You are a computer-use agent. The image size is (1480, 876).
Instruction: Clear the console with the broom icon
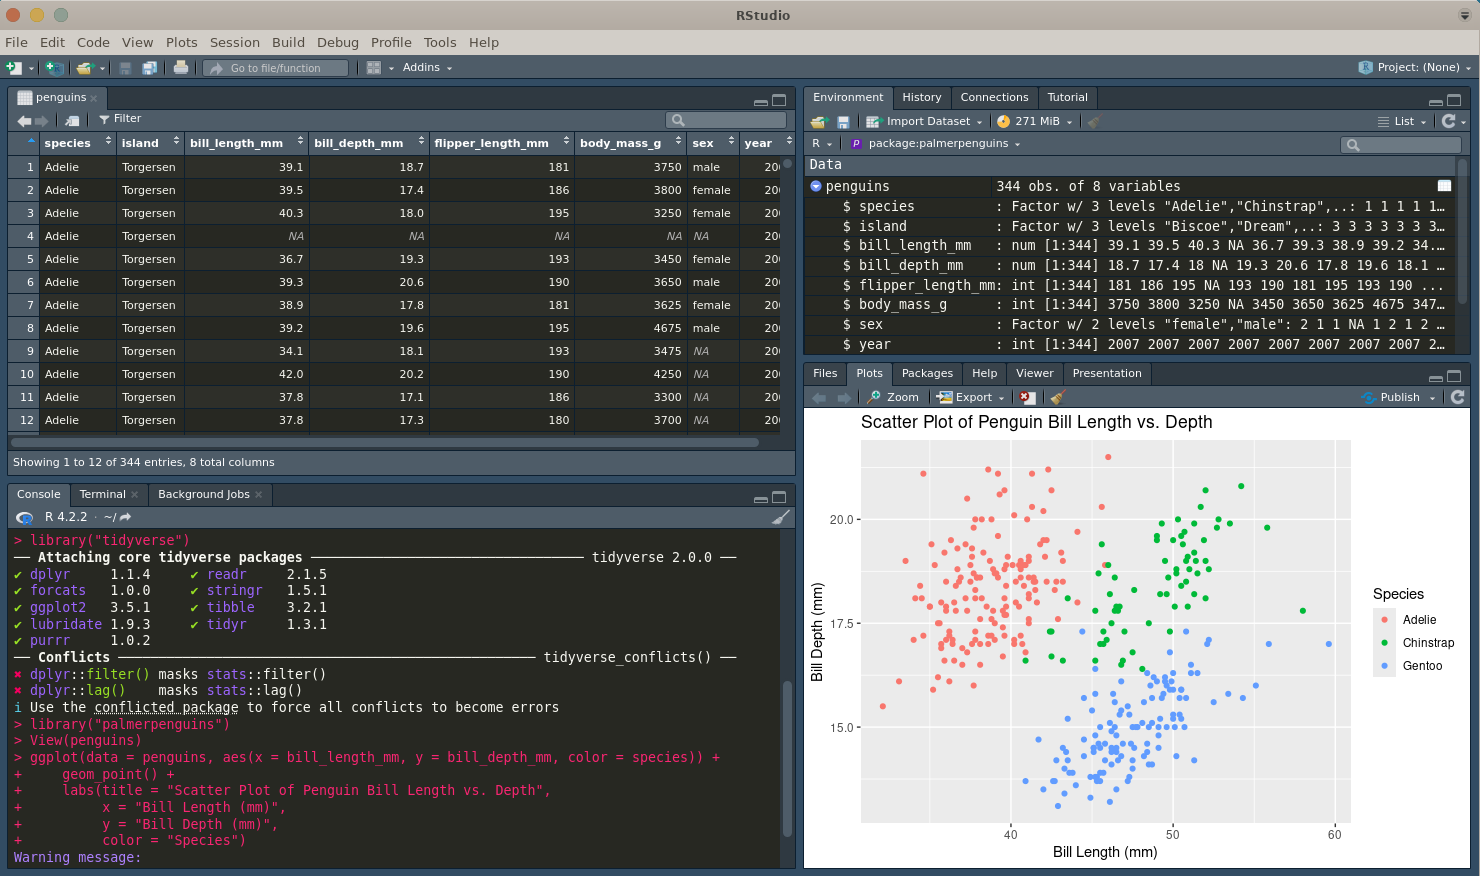[781, 517]
